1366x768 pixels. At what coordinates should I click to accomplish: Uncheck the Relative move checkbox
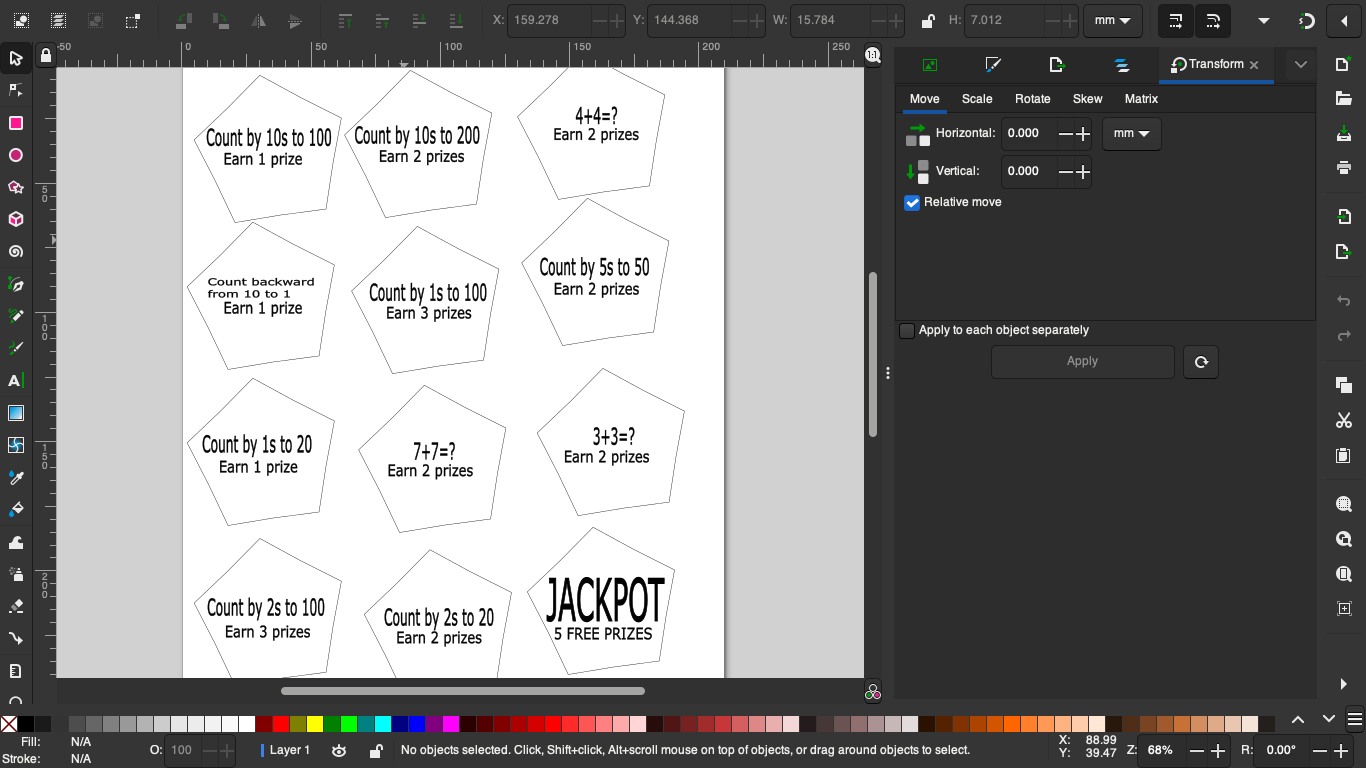tap(912, 202)
